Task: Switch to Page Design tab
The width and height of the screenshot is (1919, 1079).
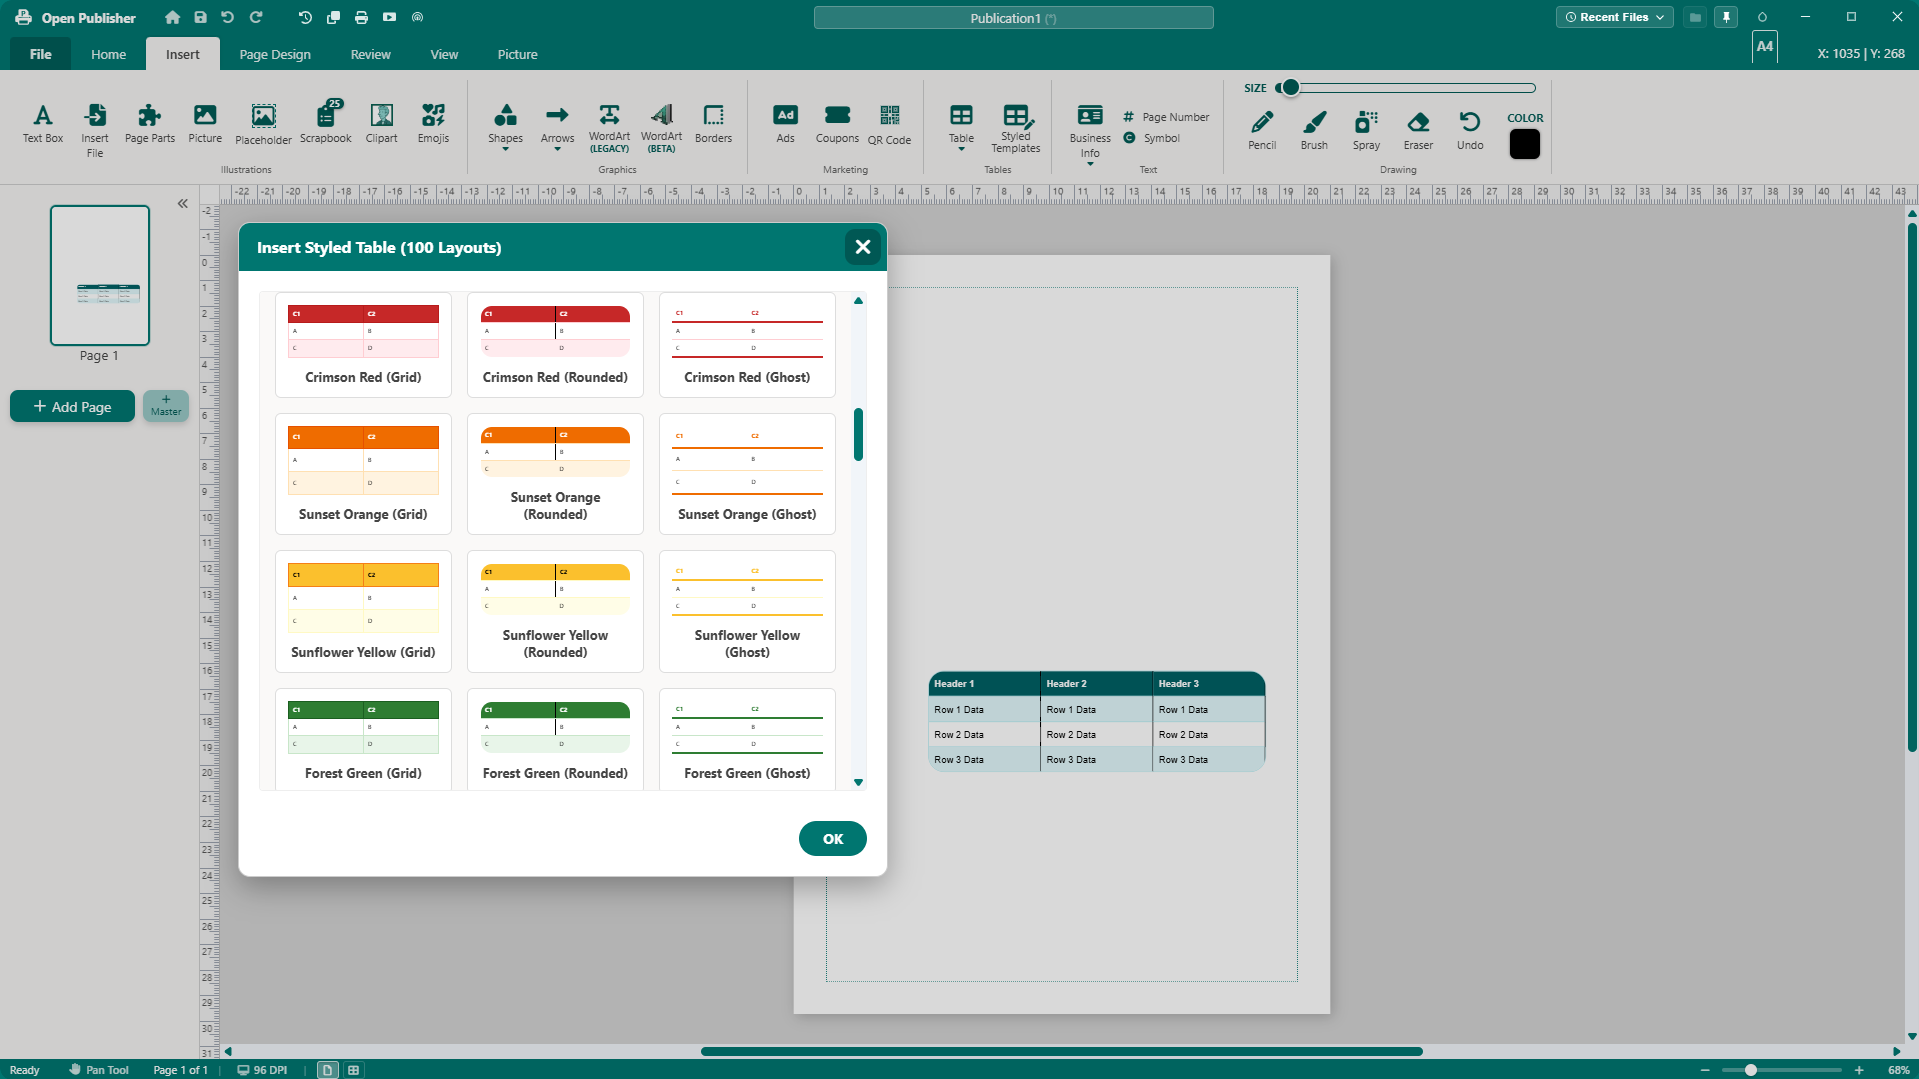Action: click(275, 54)
